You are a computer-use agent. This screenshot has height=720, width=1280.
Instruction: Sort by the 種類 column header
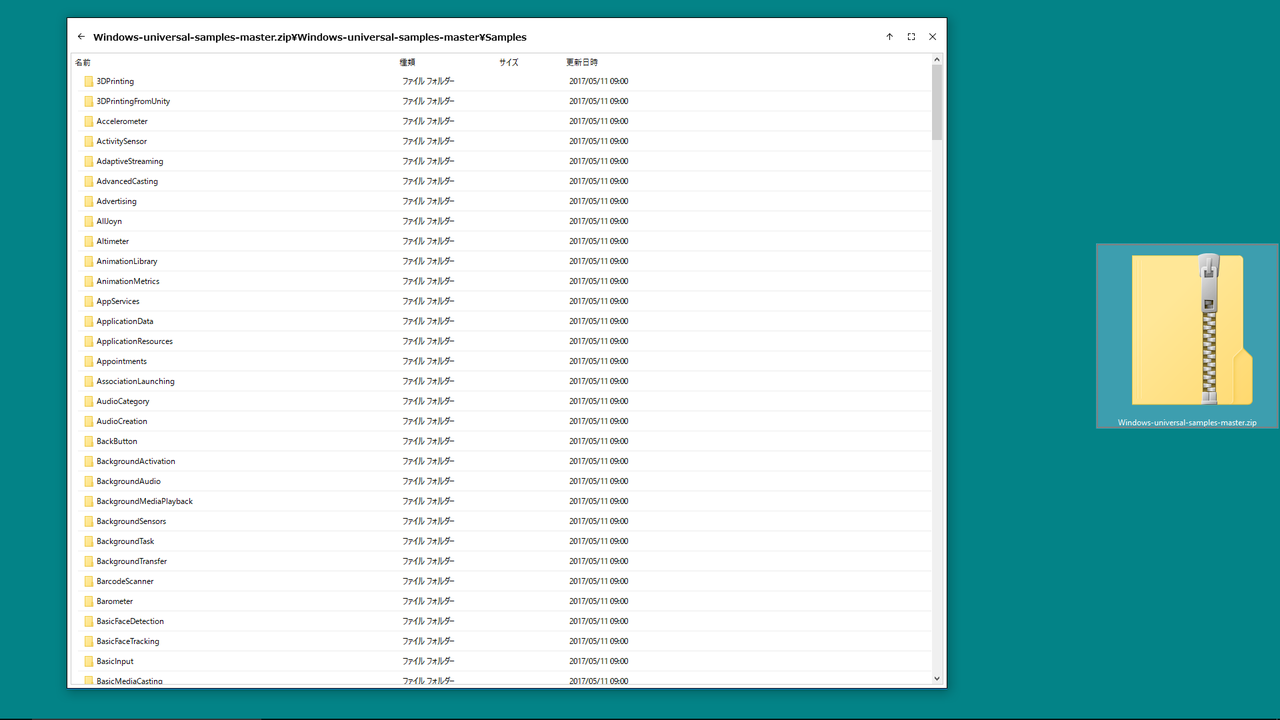click(x=408, y=62)
